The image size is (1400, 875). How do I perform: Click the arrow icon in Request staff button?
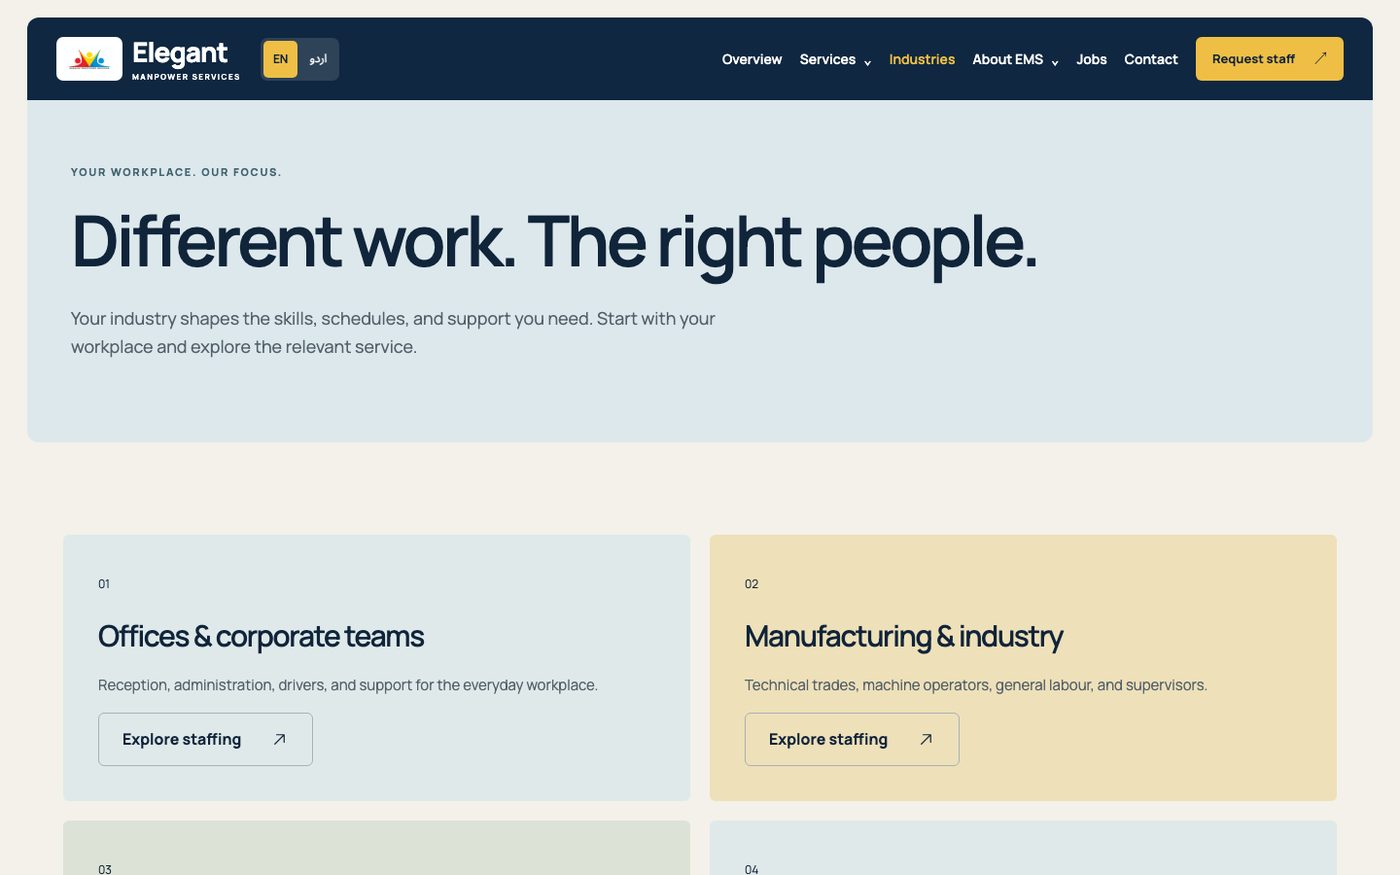coord(1320,59)
